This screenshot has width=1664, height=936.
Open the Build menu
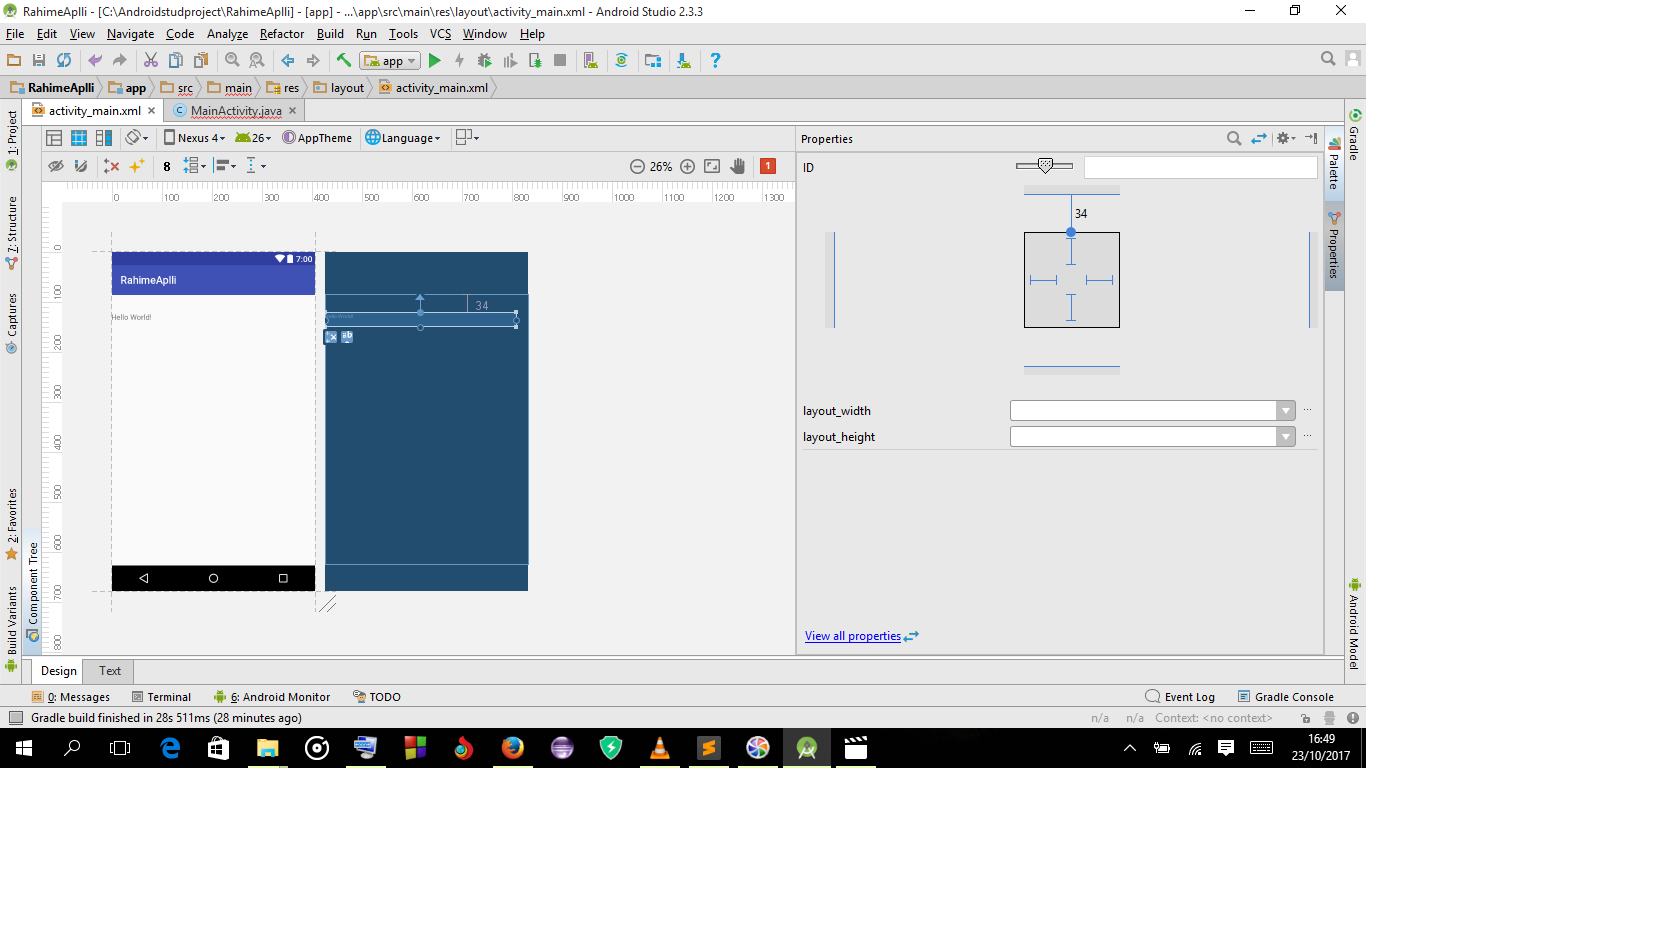[x=330, y=33]
